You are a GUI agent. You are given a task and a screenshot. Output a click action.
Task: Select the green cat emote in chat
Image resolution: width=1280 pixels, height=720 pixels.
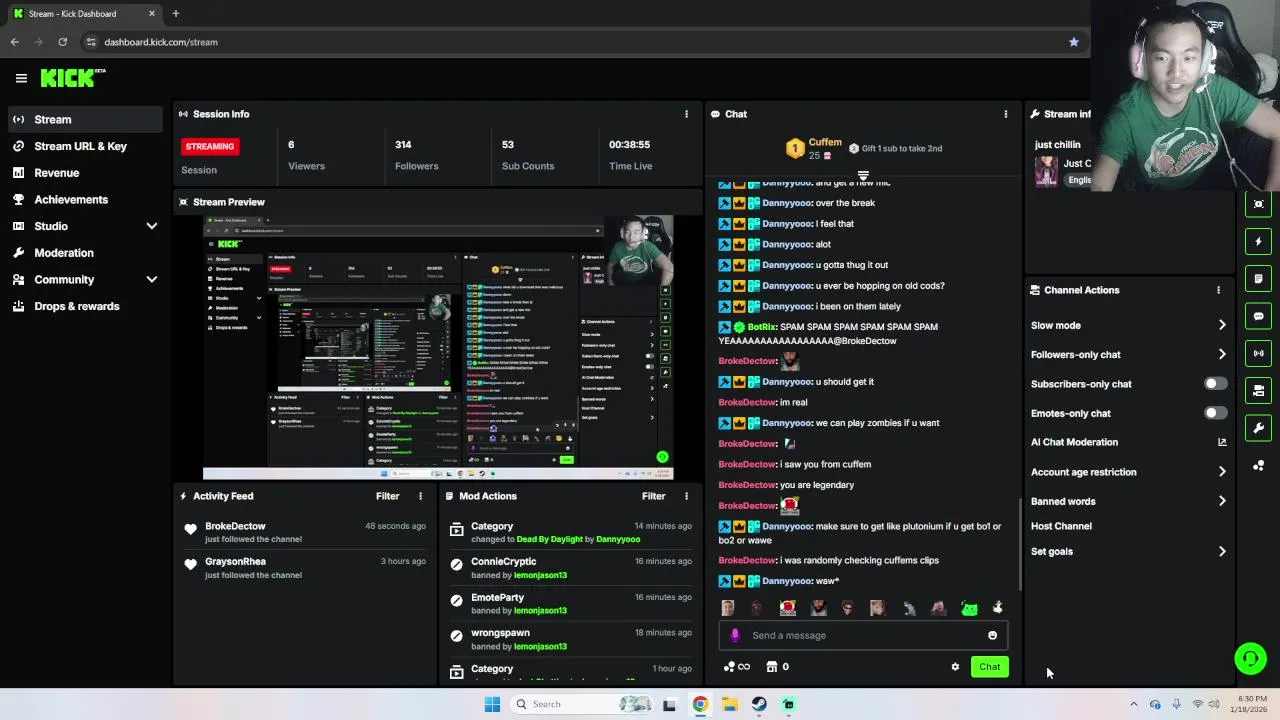[x=969, y=608]
